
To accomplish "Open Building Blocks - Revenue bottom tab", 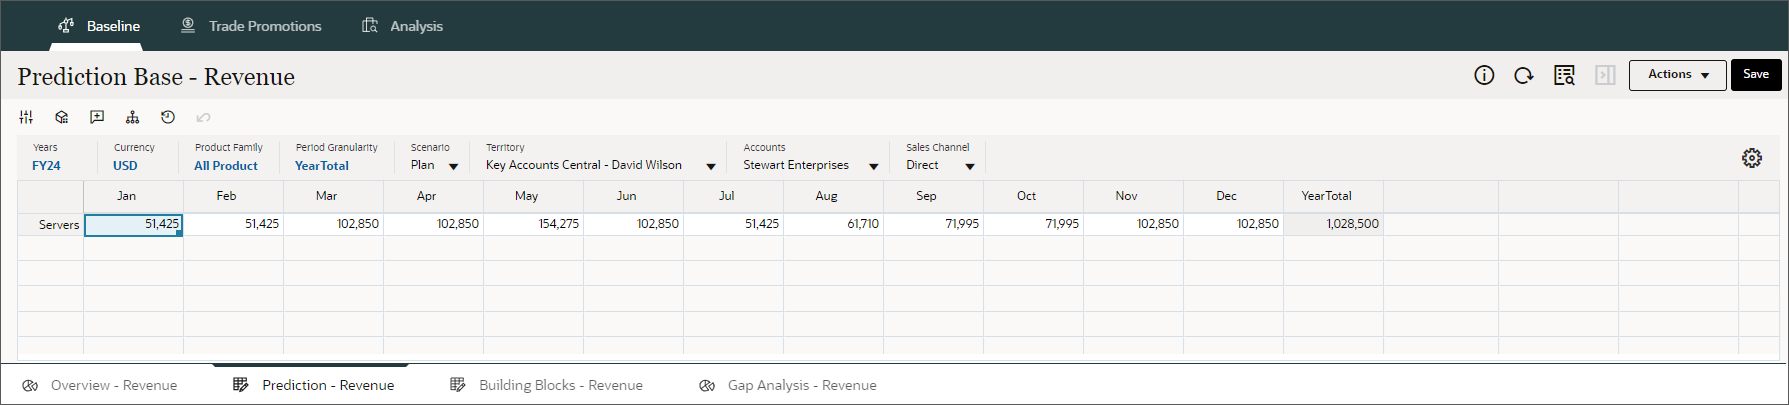I will click(x=546, y=385).
